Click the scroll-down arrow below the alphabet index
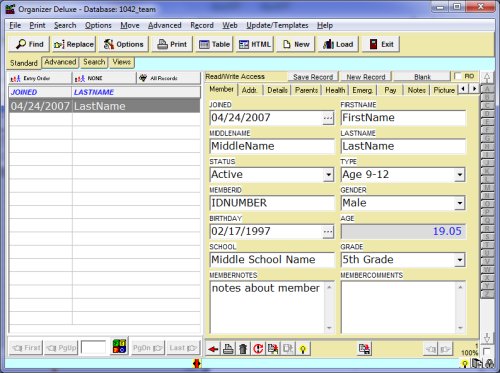Screen dimensions: 500x373 coord(487,338)
